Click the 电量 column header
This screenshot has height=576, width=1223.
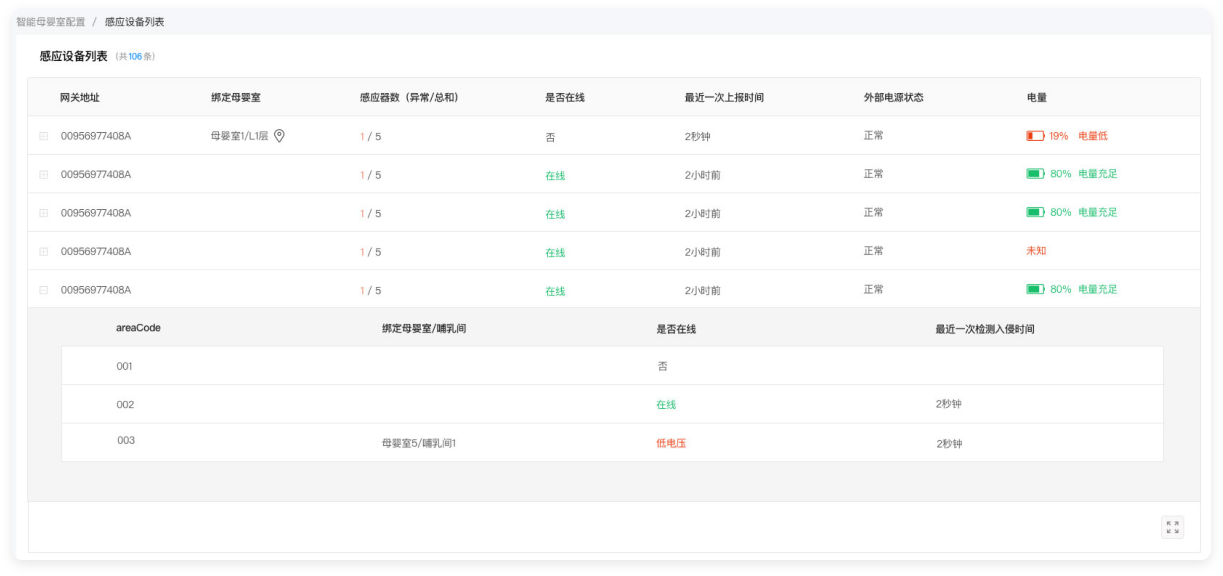1036,97
